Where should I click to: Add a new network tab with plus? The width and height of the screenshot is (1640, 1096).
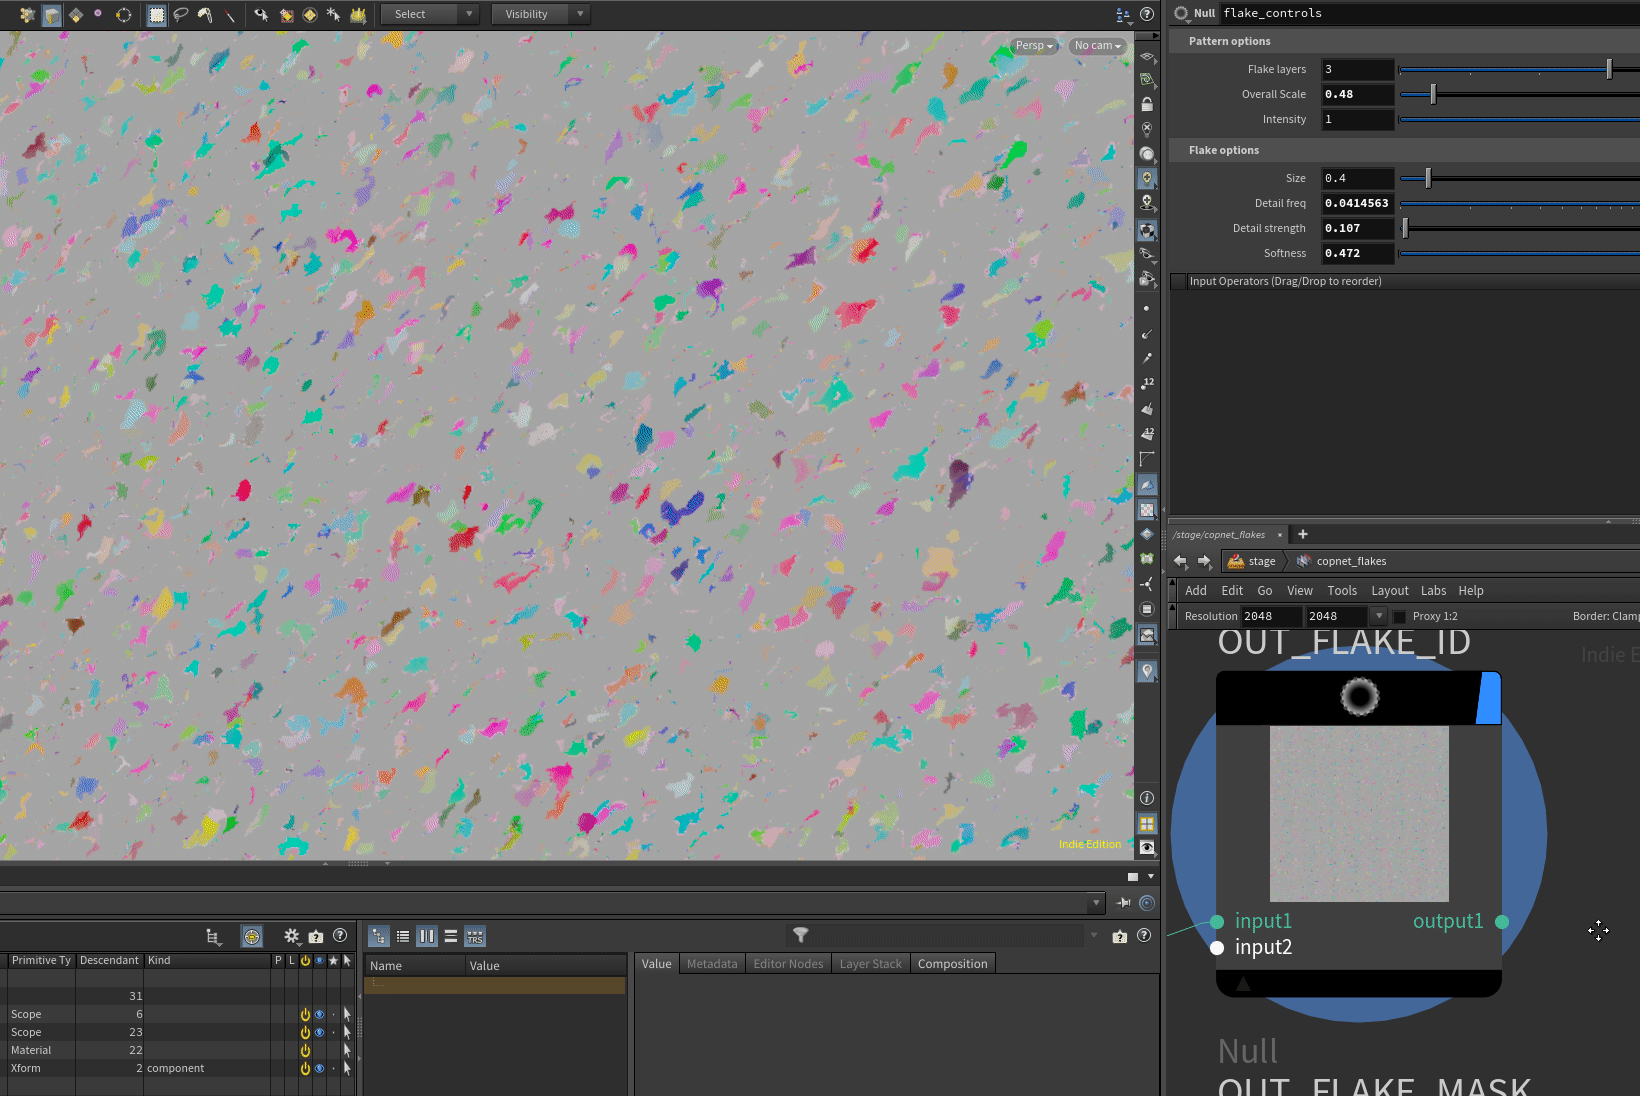(x=1302, y=534)
